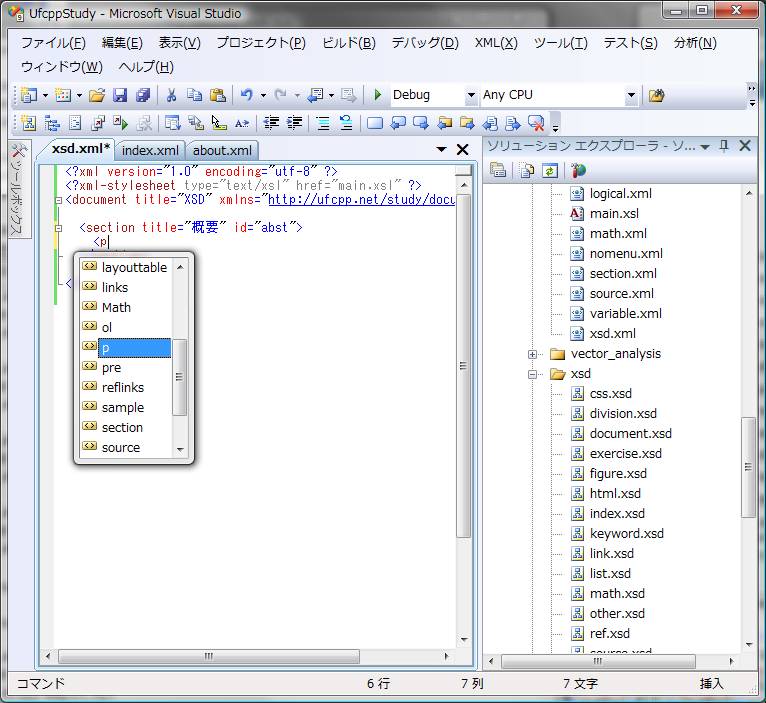Click the New Project toolbar icon
The width and height of the screenshot is (766, 703).
(x=29, y=95)
